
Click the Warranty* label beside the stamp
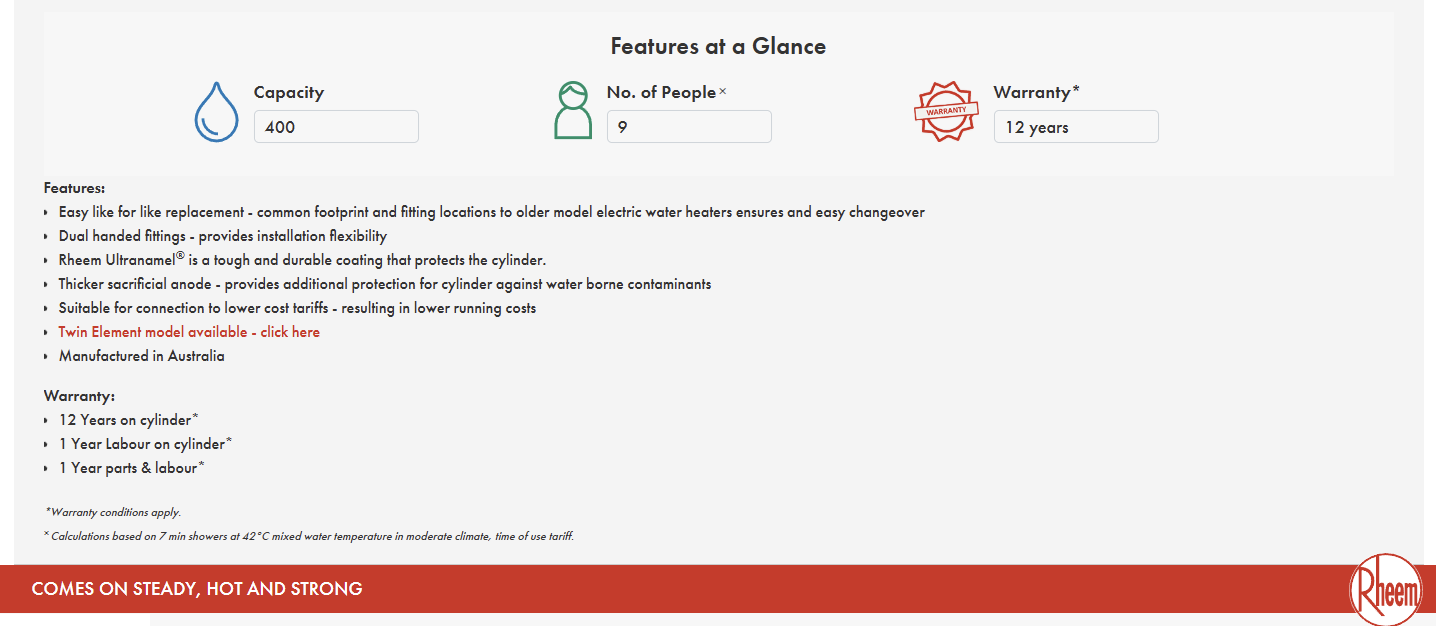click(x=1036, y=92)
